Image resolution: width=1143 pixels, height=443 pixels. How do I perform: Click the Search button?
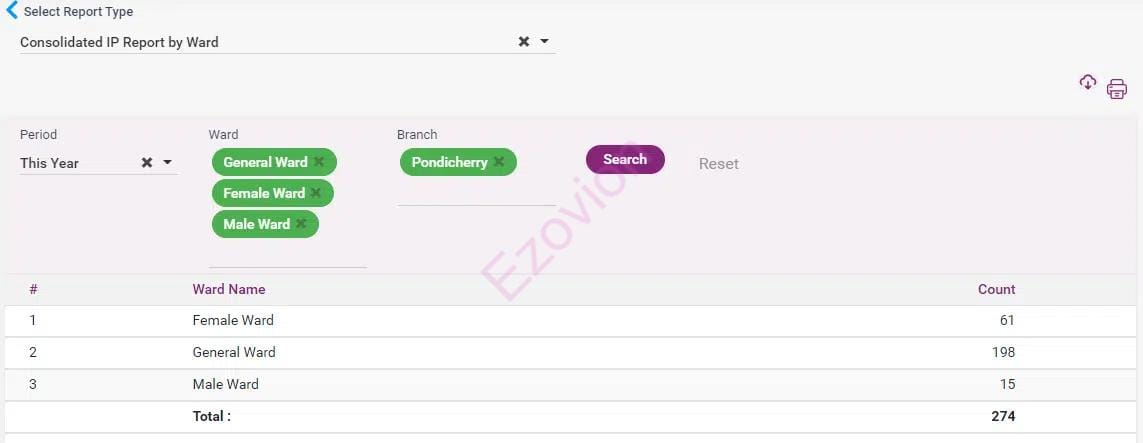pyautogui.click(x=625, y=160)
